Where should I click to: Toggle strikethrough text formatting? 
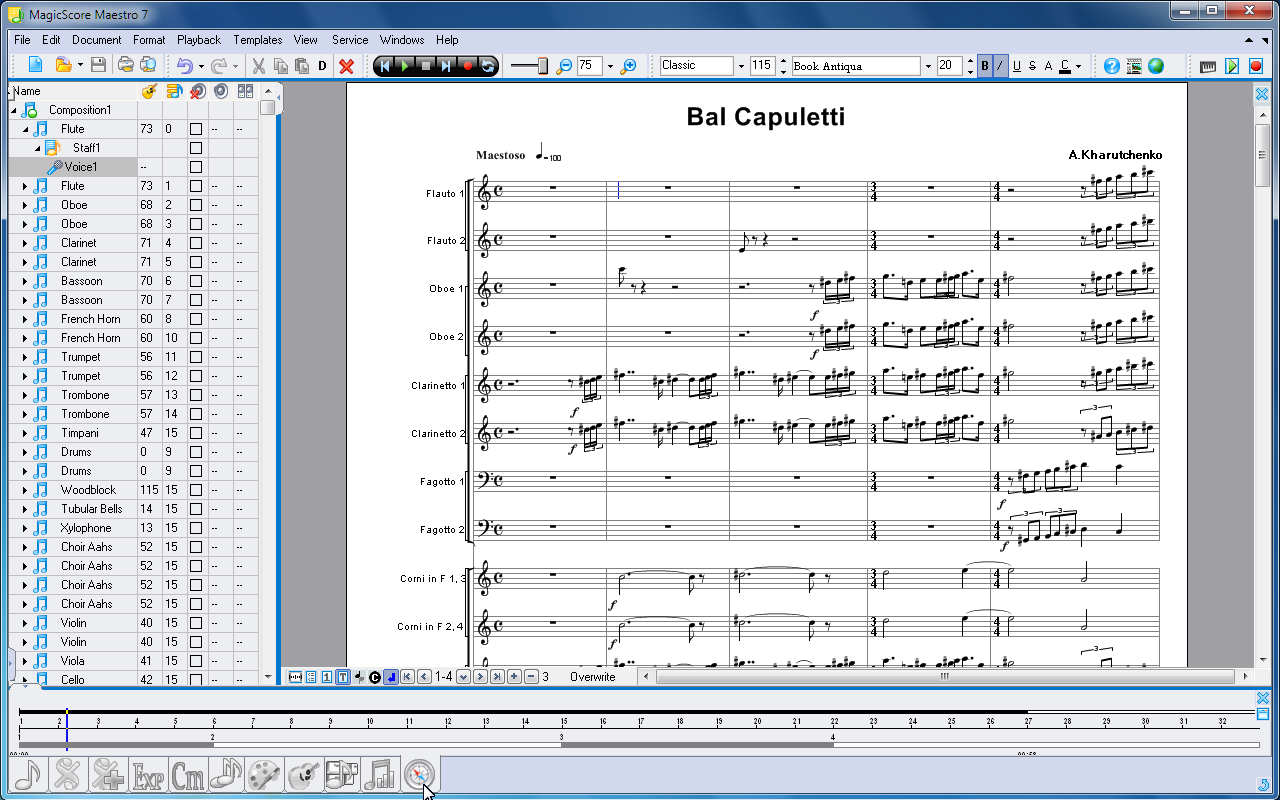[1032, 66]
